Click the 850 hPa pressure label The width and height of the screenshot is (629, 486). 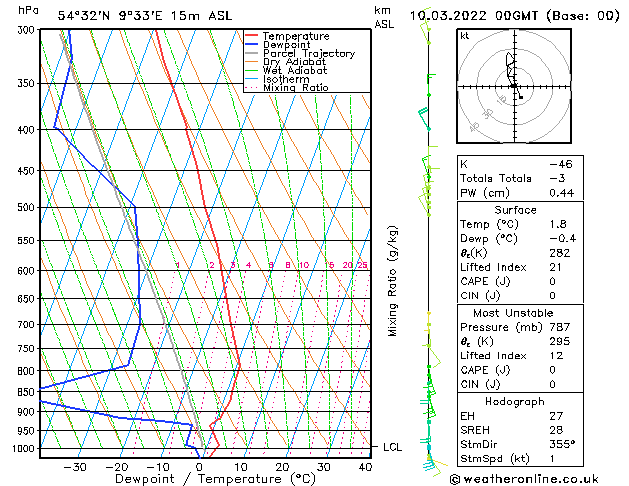28,392
